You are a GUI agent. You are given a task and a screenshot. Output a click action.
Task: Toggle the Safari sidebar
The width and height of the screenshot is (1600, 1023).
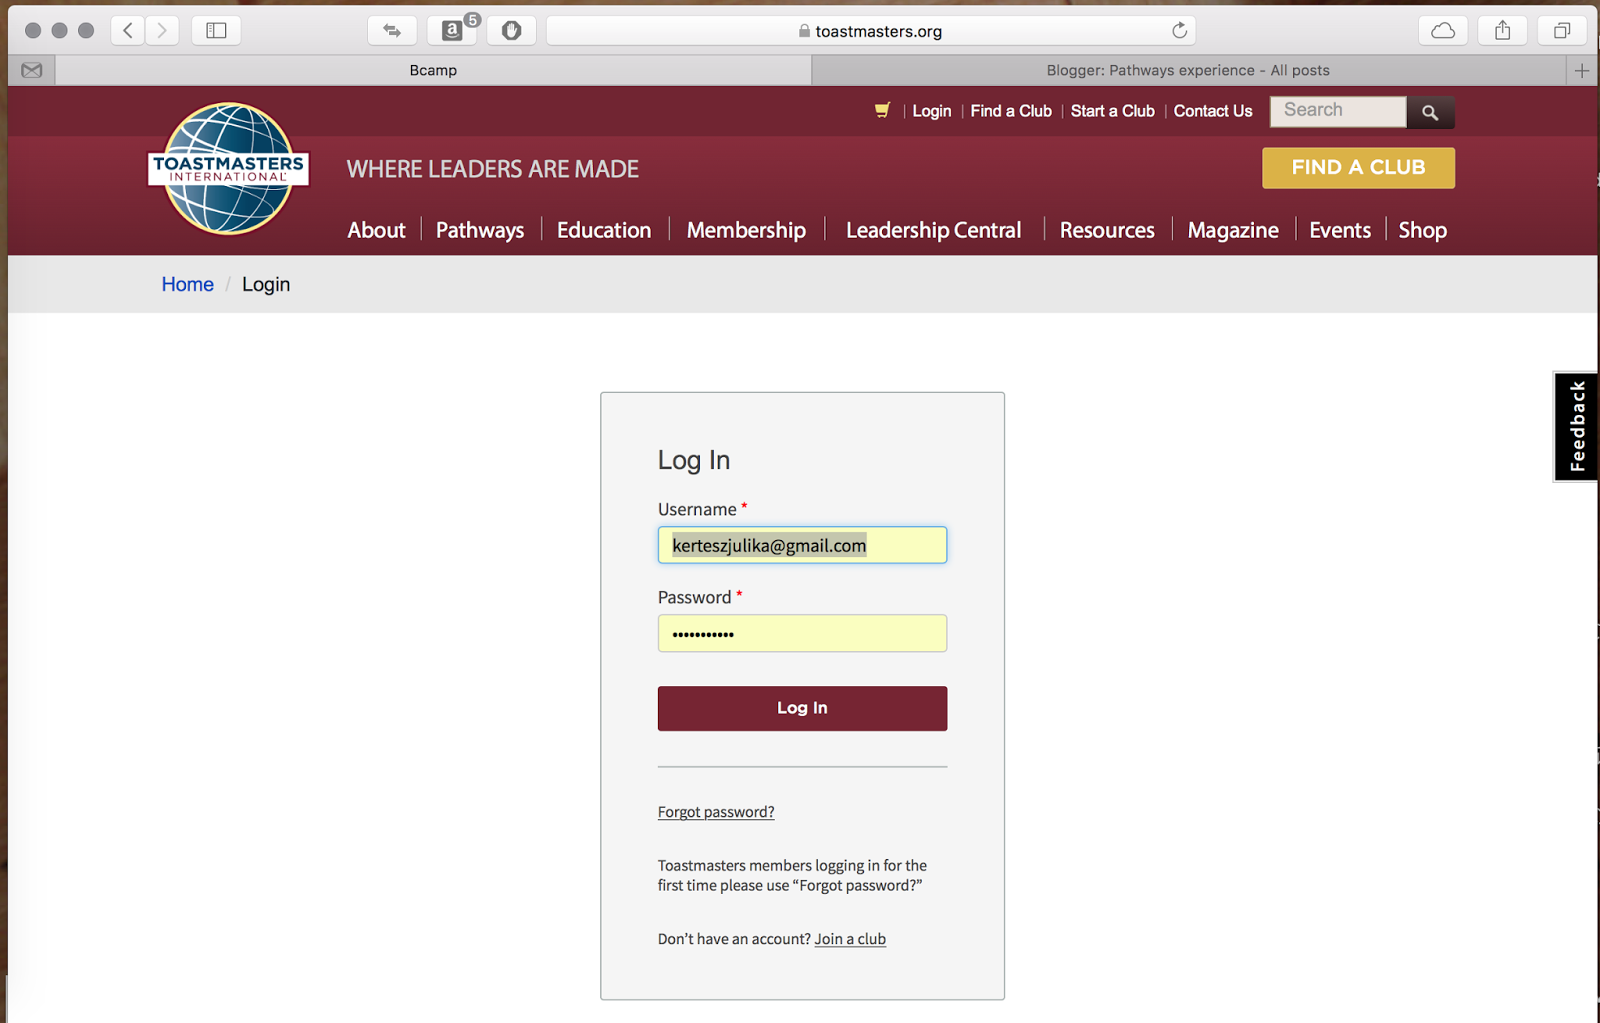(216, 30)
